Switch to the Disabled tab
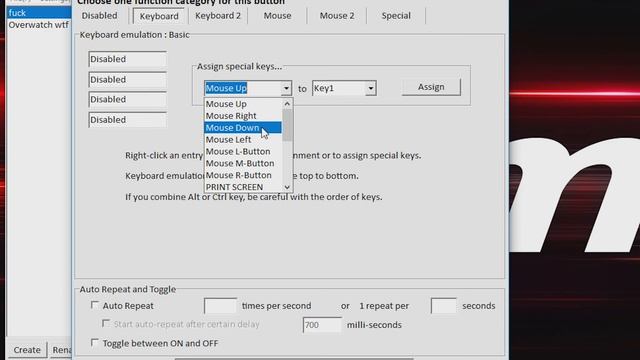640x360 pixels. (x=99, y=16)
